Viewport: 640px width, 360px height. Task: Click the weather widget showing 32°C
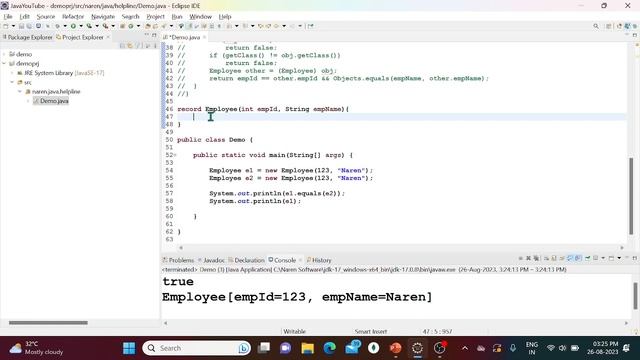(36, 348)
